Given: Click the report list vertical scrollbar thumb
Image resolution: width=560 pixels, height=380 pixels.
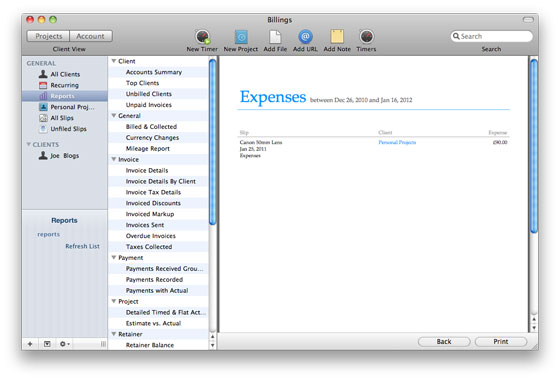Looking at the screenshot, I should (x=212, y=142).
